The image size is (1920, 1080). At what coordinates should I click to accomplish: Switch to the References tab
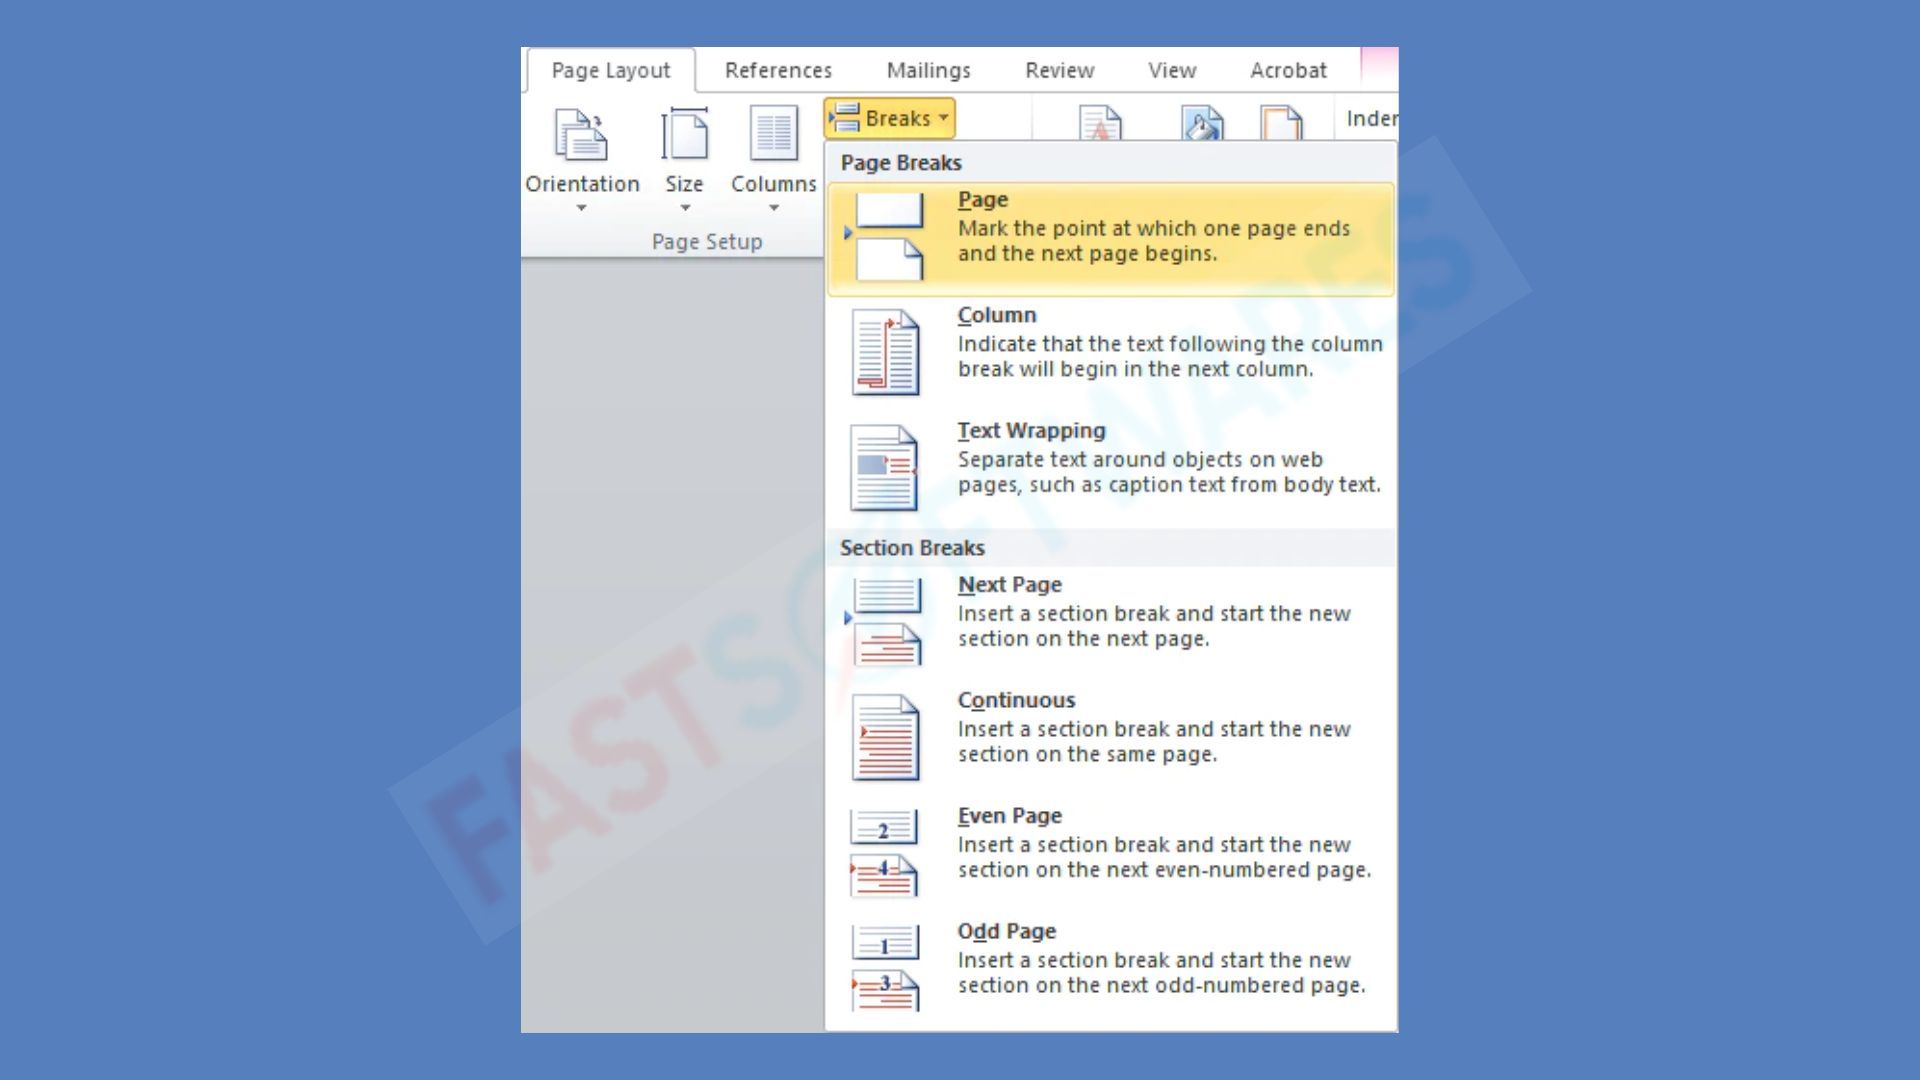coord(778,70)
